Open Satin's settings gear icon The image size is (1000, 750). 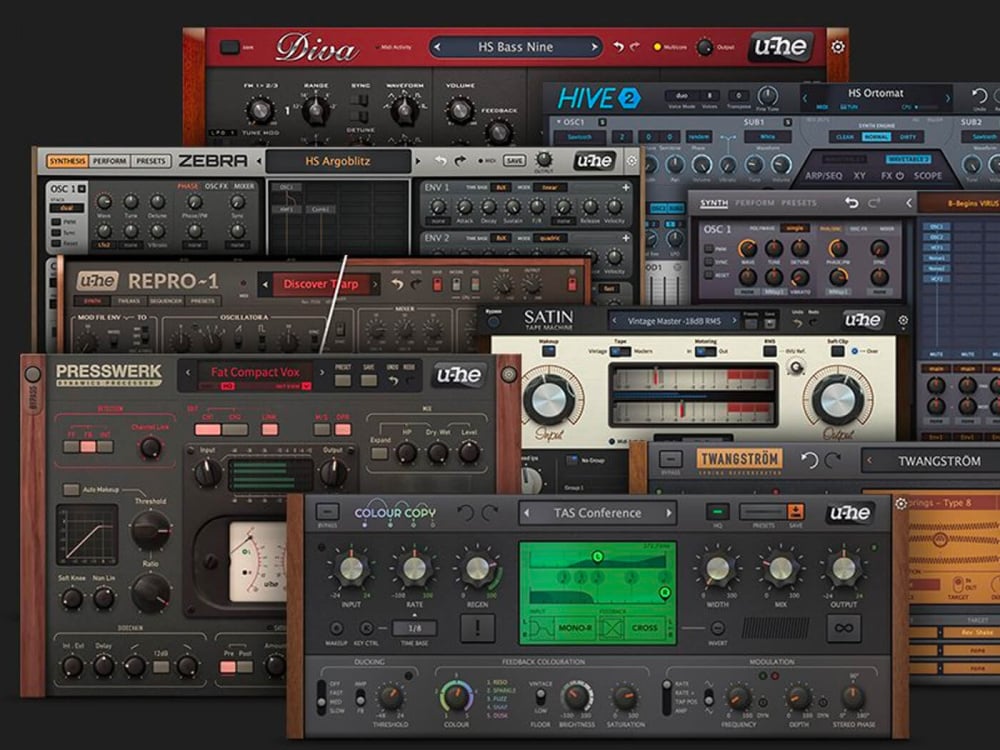(x=903, y=320)
